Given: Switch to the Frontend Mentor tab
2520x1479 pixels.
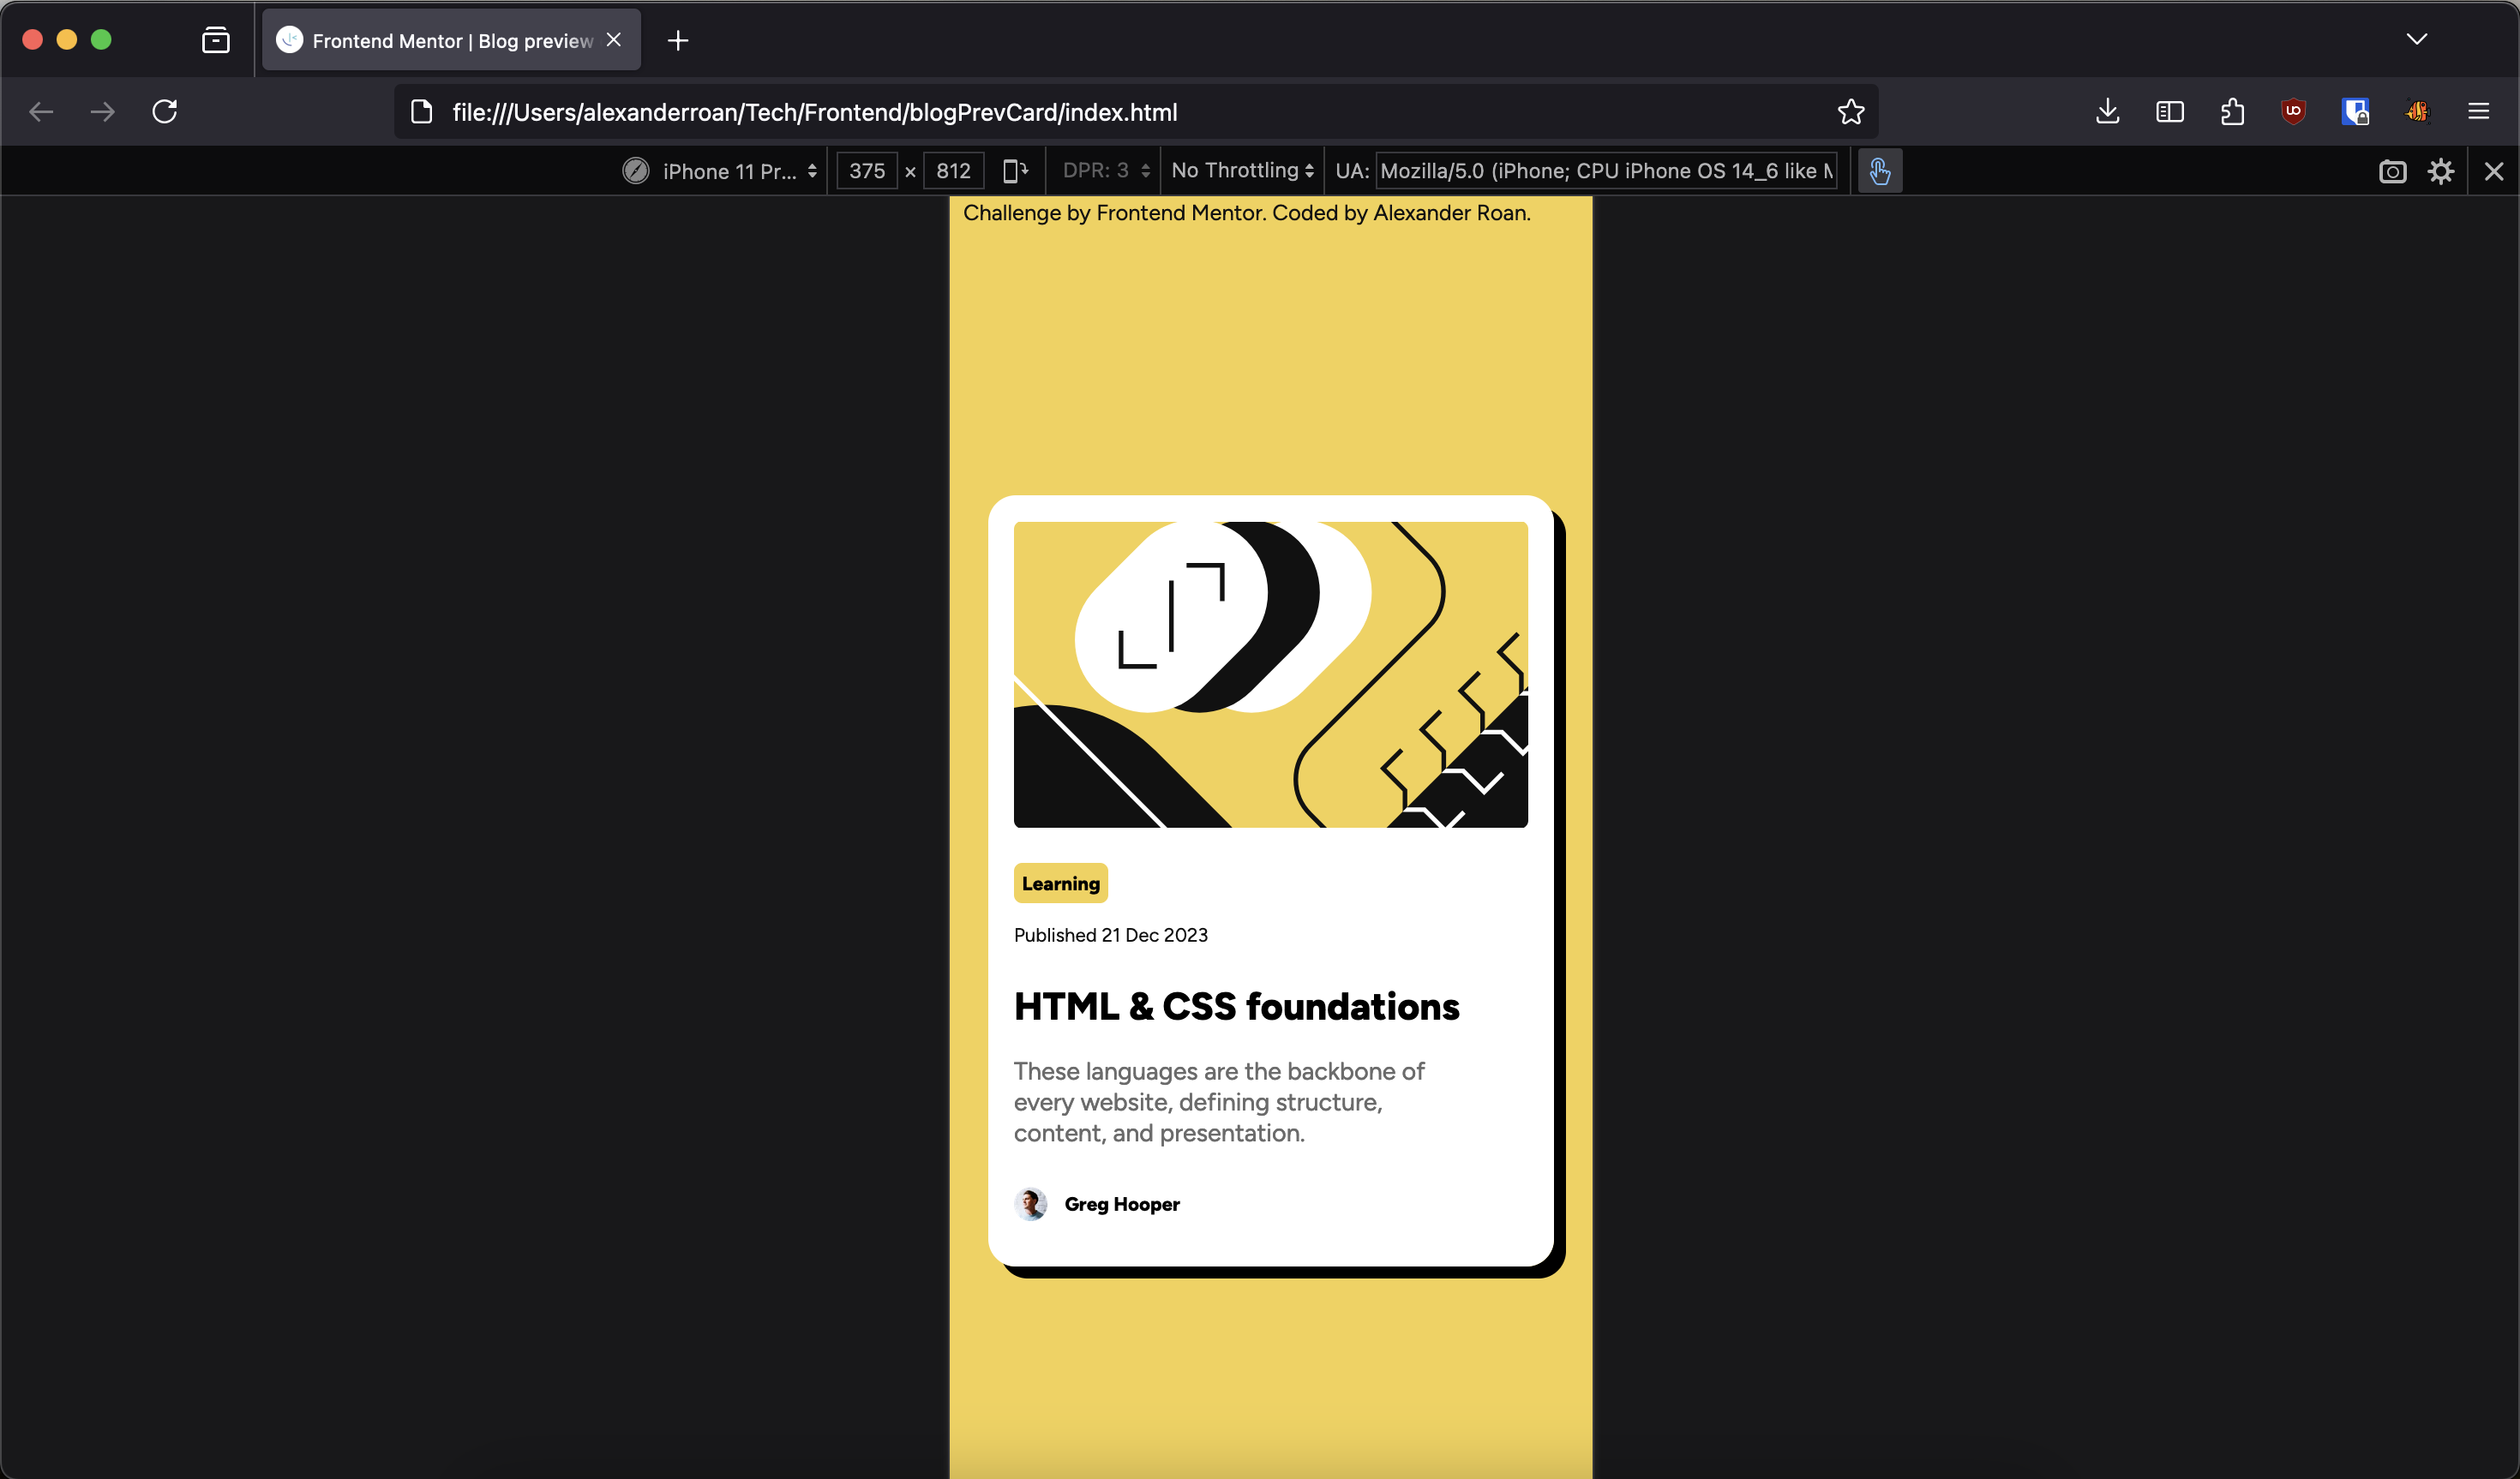Looking at the screenshot, I should [x=440, y=40].
